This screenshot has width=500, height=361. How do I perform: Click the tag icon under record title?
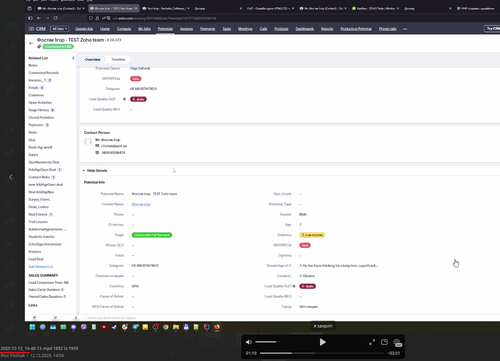tap(39, 46)
